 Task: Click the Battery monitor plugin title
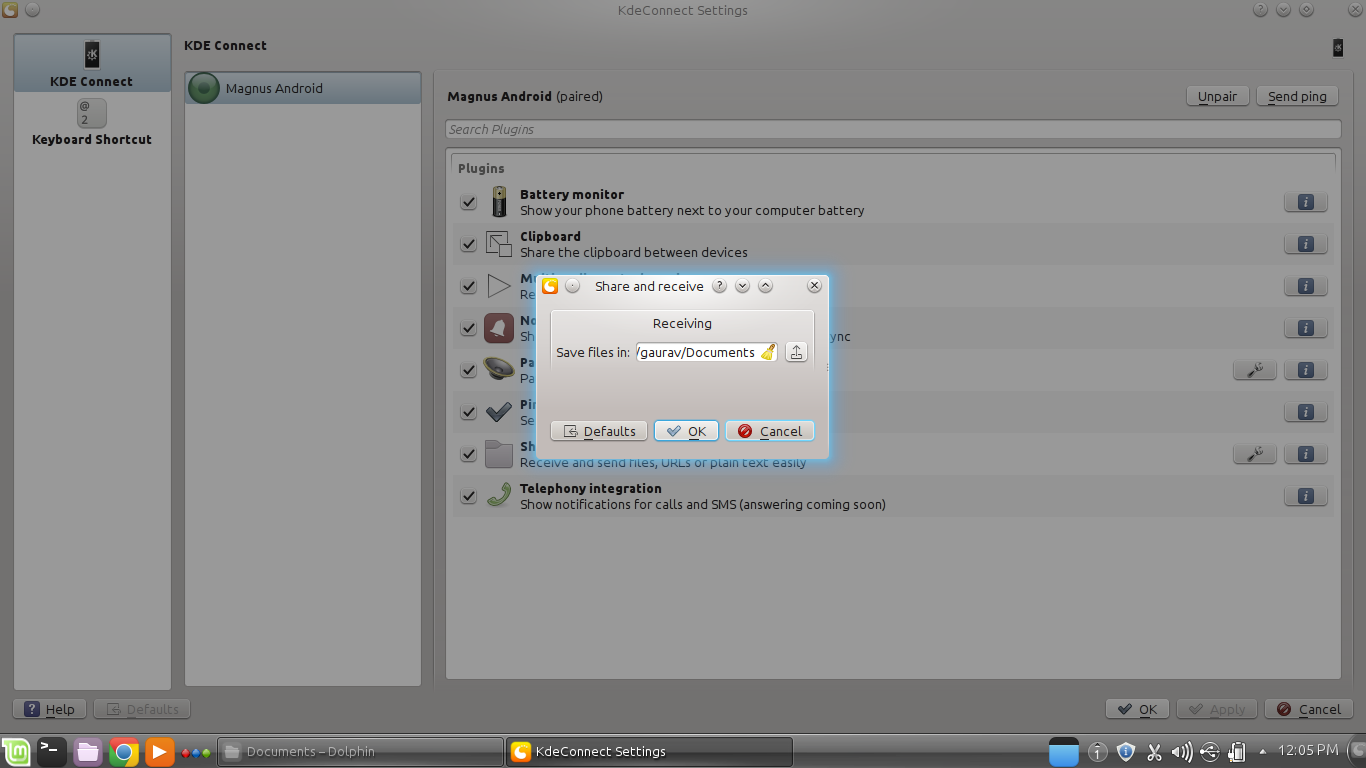point(572,194)
